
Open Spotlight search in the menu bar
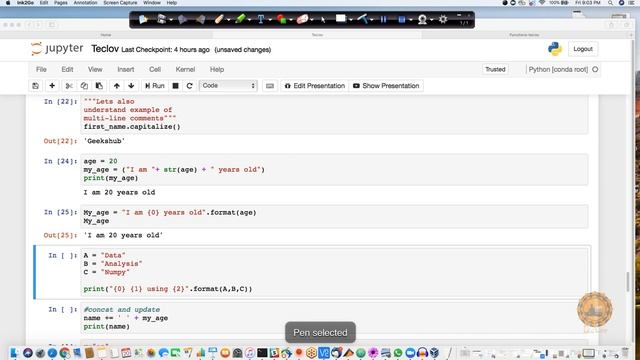[610, 3]
